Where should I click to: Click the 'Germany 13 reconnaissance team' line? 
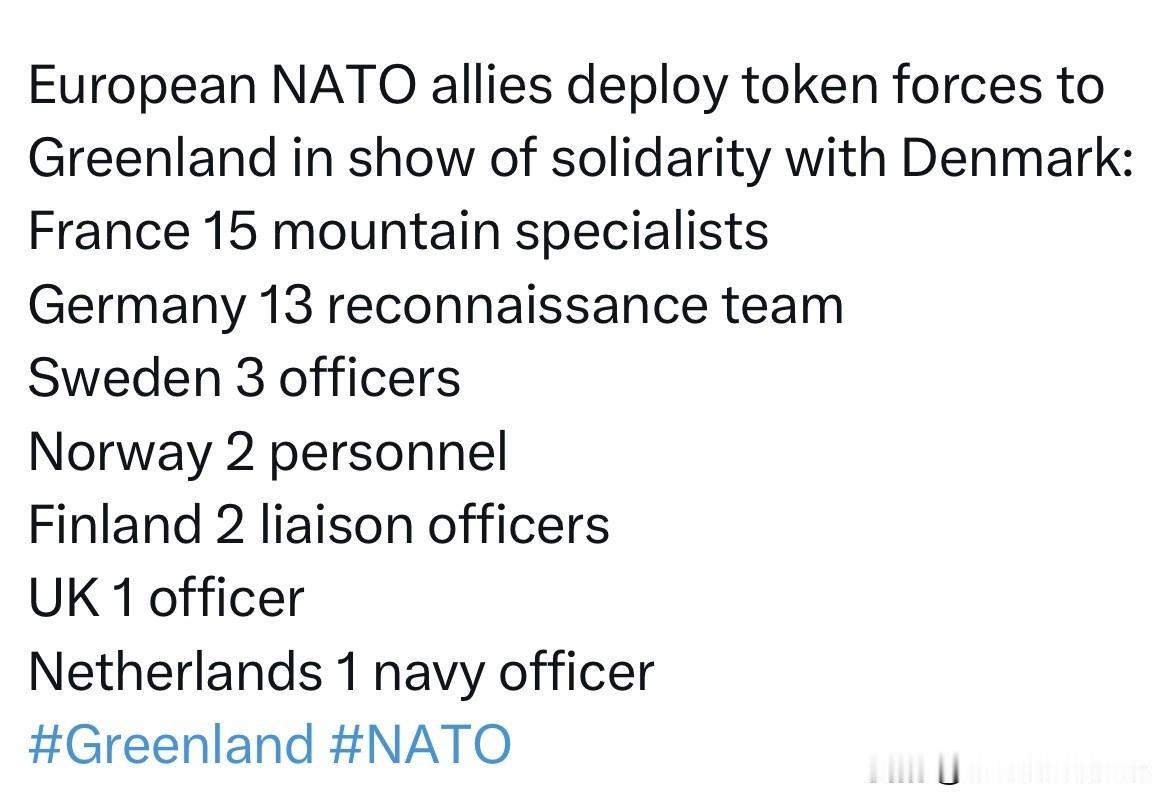pyautogui.click(x=436, y=306)
